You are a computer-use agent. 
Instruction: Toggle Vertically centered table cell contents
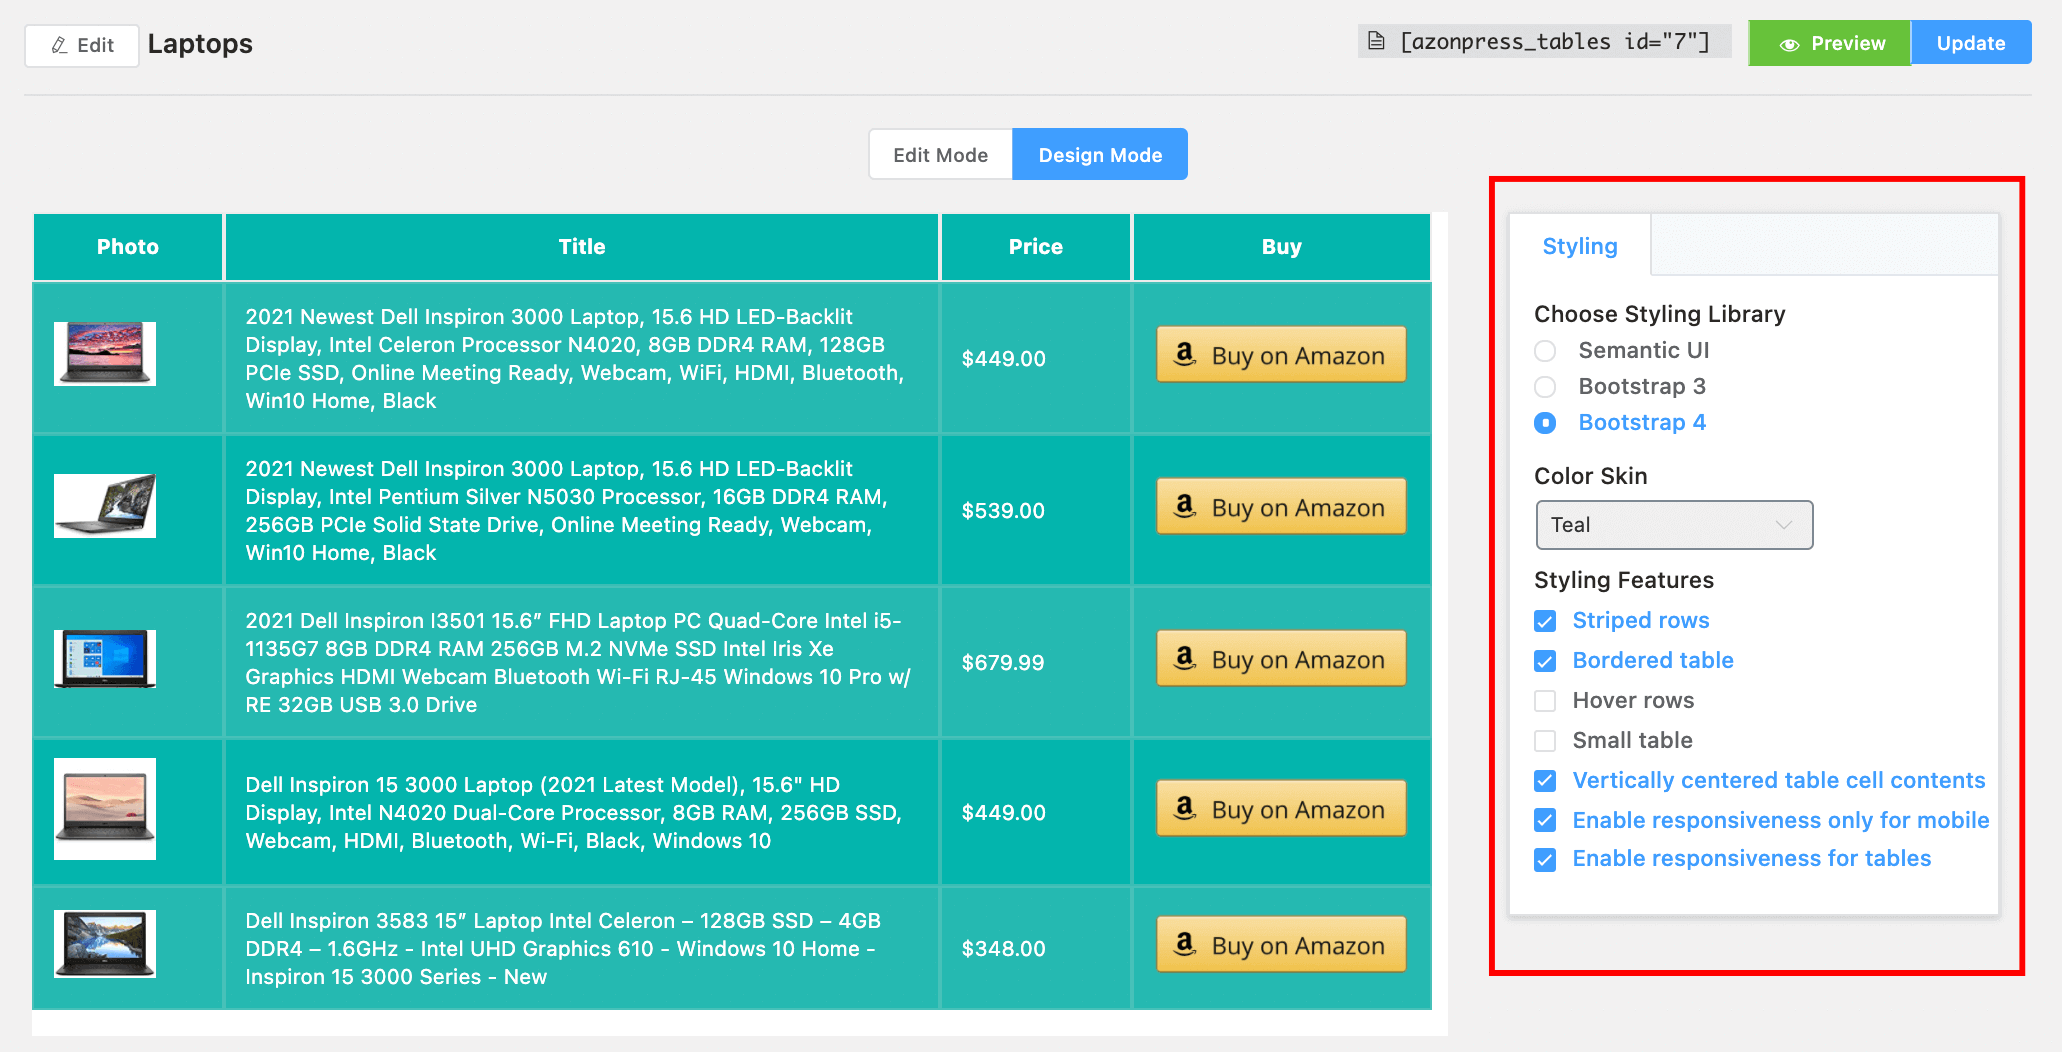1545,781
